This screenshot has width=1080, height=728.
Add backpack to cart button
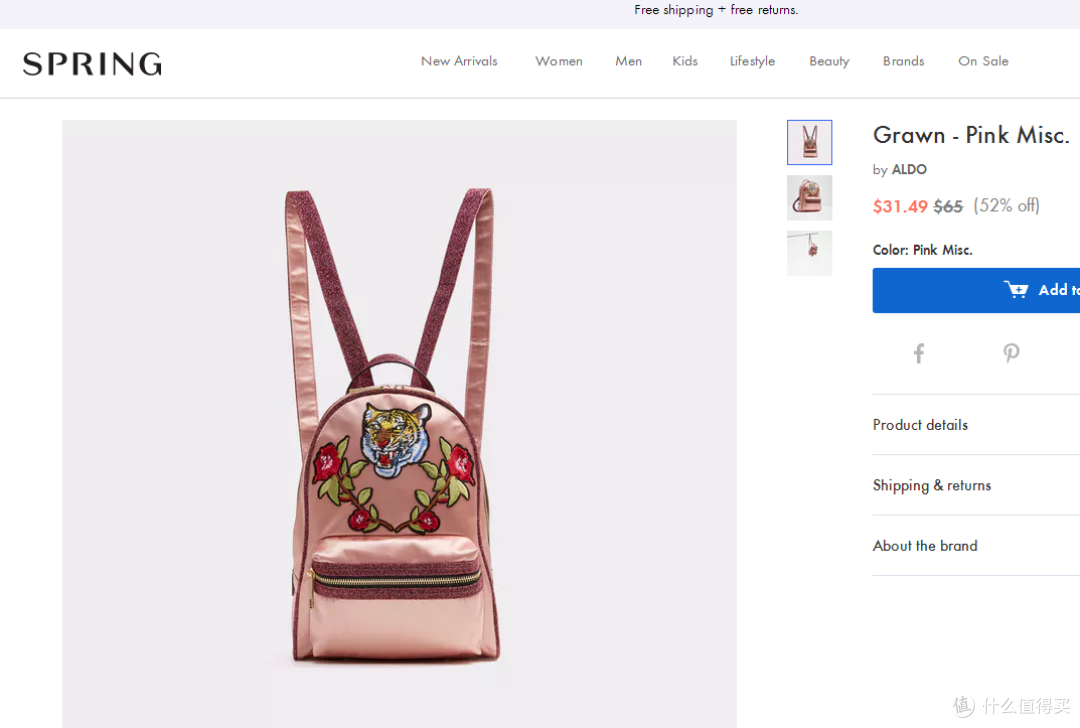click(976, 290)
